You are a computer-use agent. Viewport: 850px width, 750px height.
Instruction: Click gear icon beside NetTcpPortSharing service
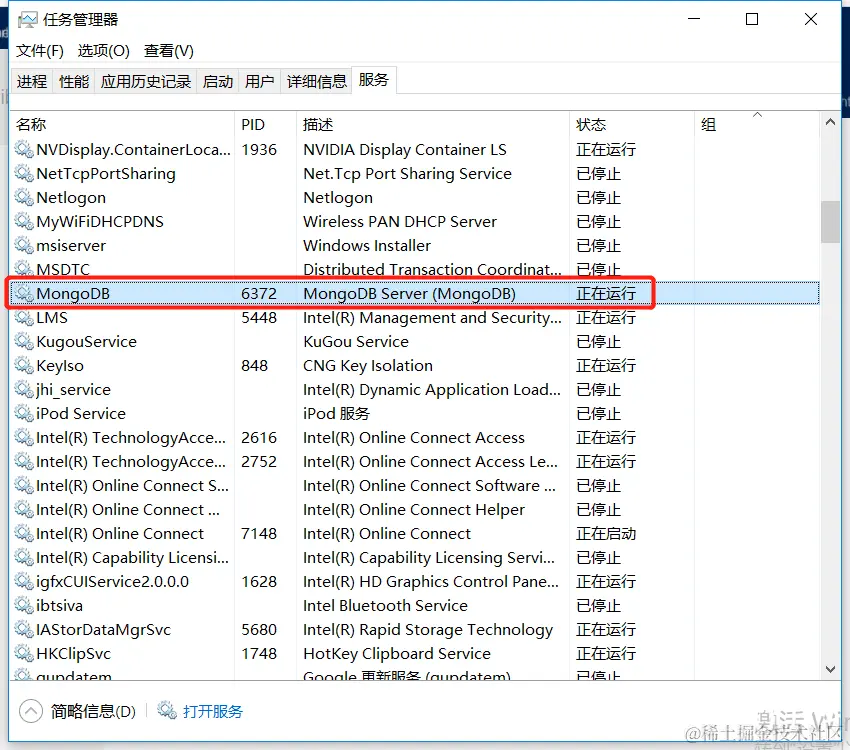point(24,173)
